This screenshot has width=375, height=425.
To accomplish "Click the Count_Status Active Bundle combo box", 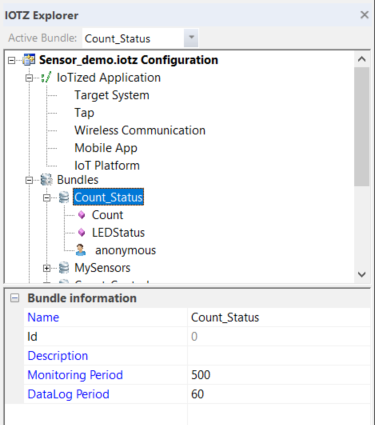I will click(x=140, y=38).
